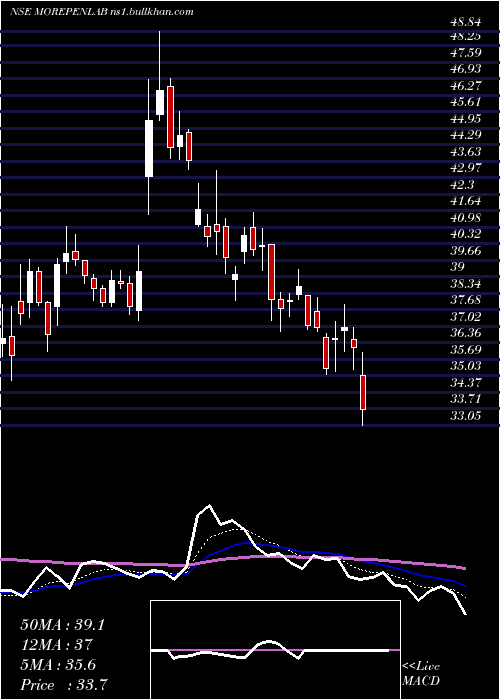Click the 5MA : 35.6 readout
This screenshot has height=700, width=500.
pos(58,665)
